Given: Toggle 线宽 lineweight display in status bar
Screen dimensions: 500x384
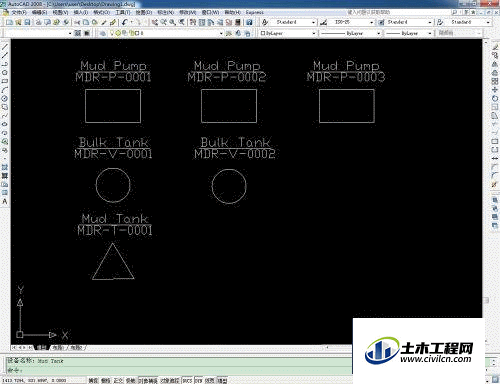Looking at the screenshot, I should (210, 381).
